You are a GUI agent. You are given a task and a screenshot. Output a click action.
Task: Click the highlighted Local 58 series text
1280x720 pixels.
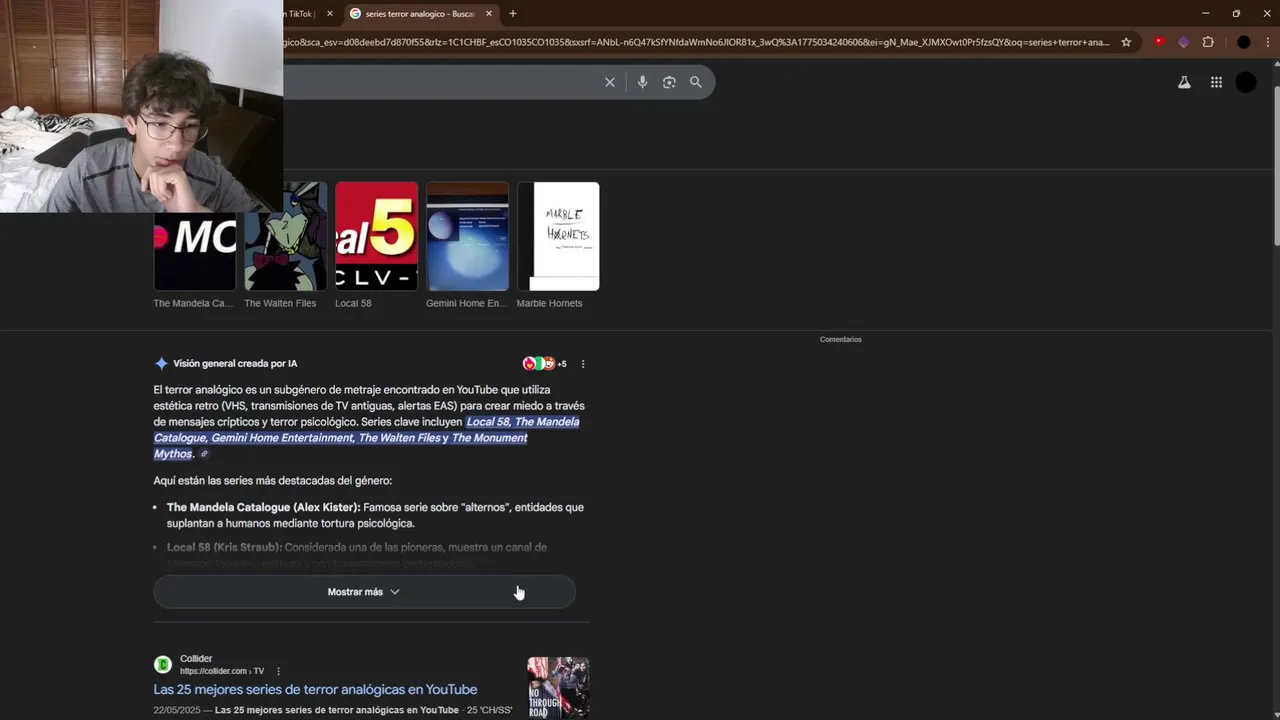488,422
